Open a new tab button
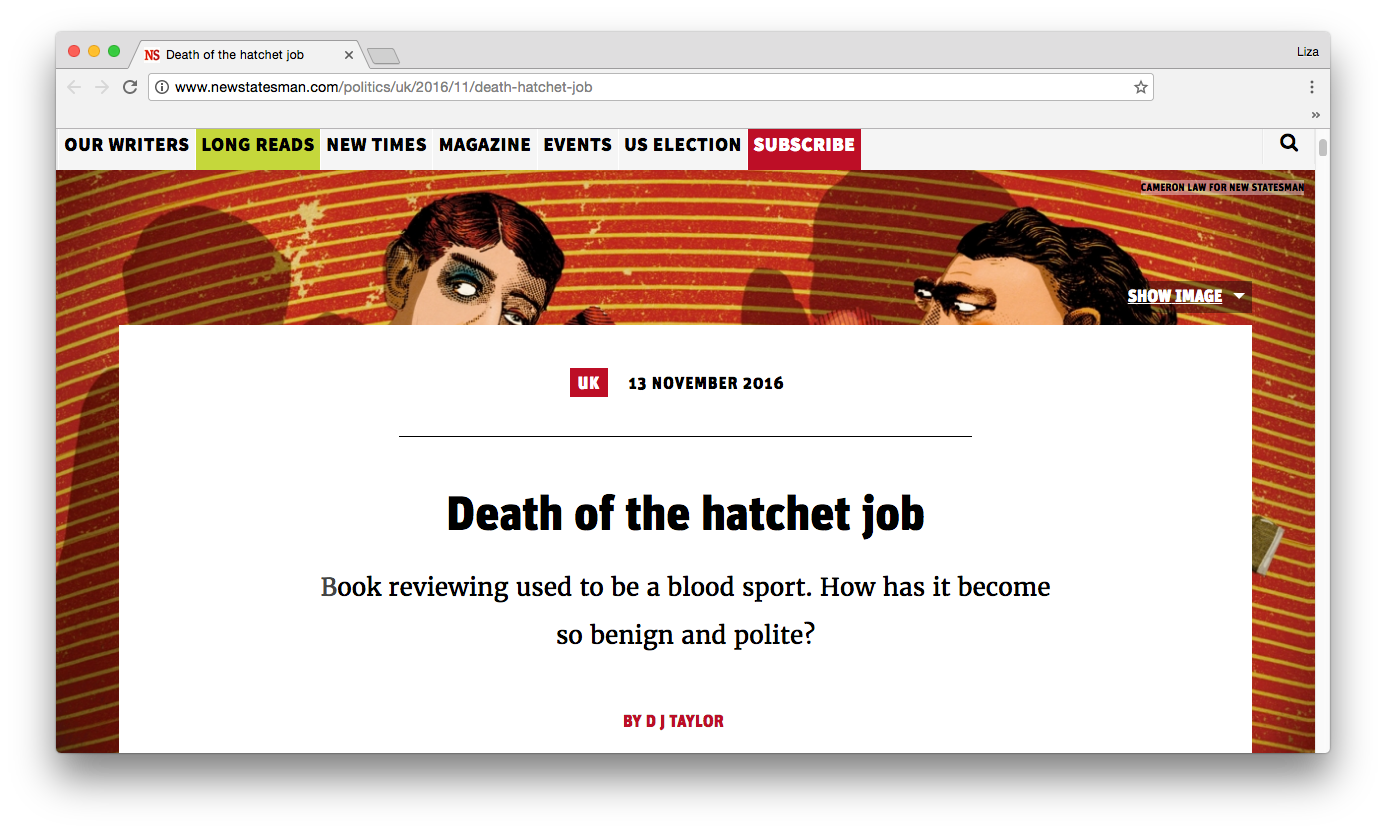Screen dimensions: 1386x833 point(383,56)
